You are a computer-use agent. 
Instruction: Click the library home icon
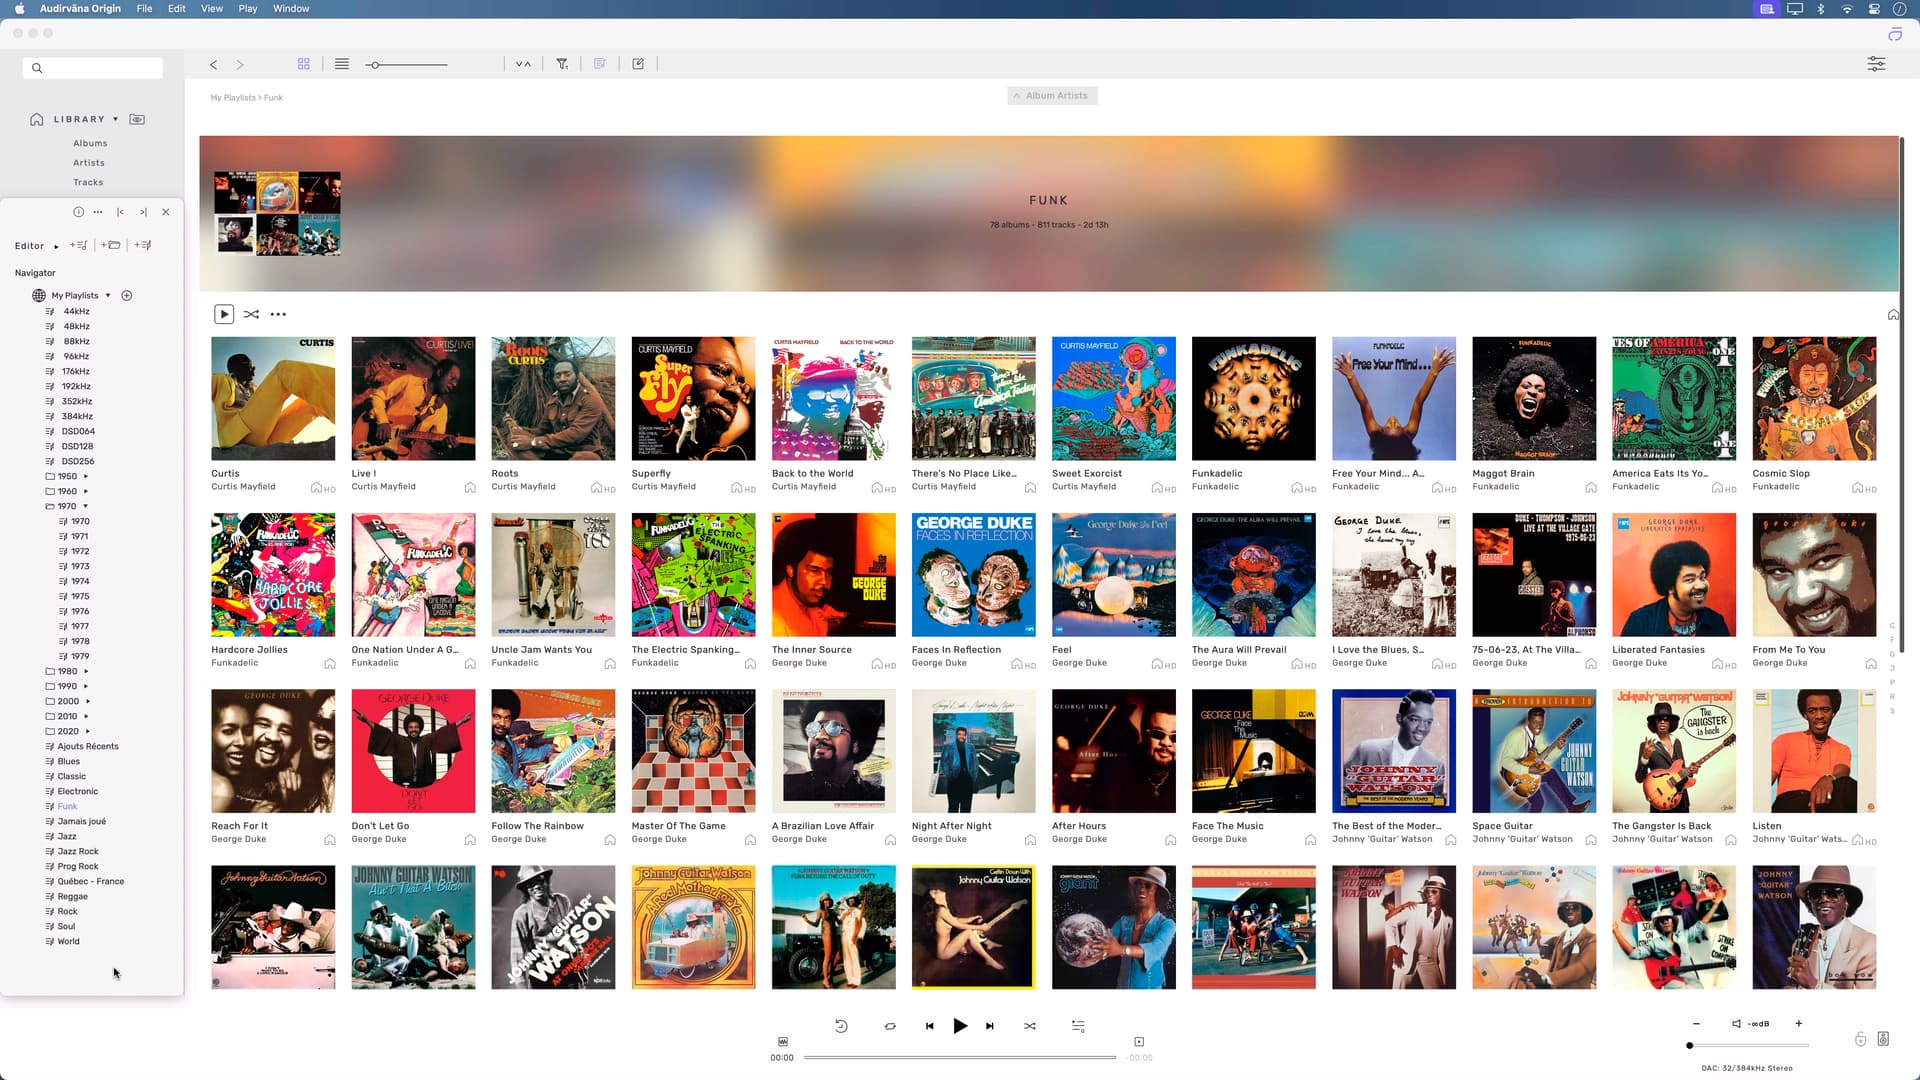pos(37,119)
